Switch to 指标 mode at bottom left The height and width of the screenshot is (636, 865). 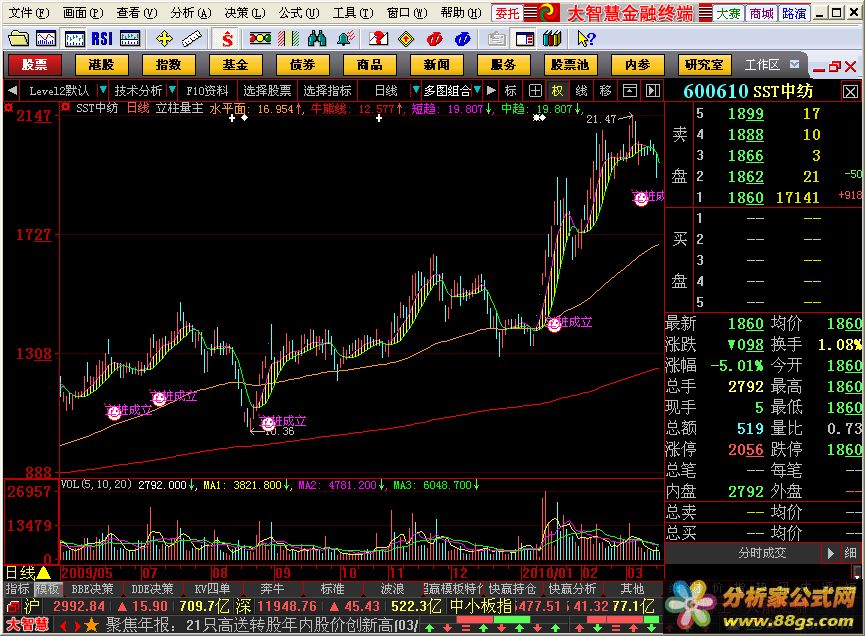click(x=18, y=589)
